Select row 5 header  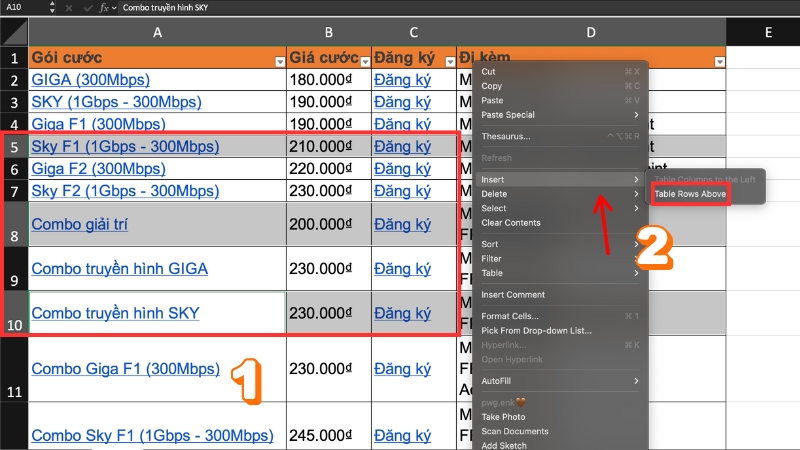pyautogui.click(x=14, y=146)
